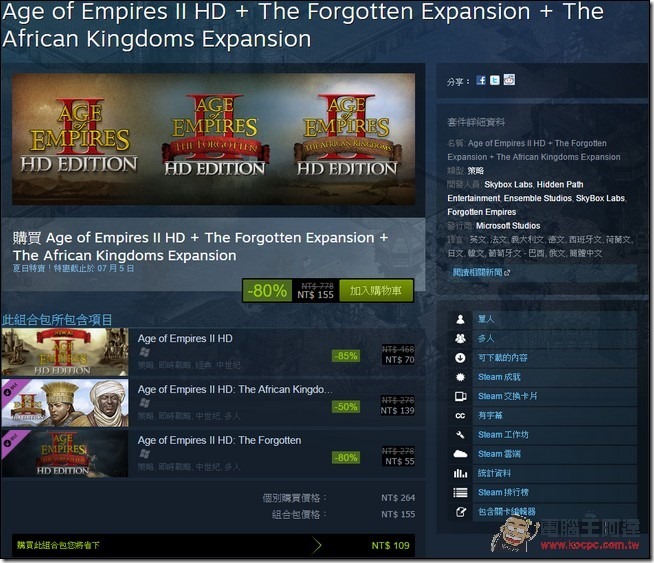This screenshot has height=563, width=654.
Task: Open Forgotten Empires developer link
Action: (x=482, y=212)
